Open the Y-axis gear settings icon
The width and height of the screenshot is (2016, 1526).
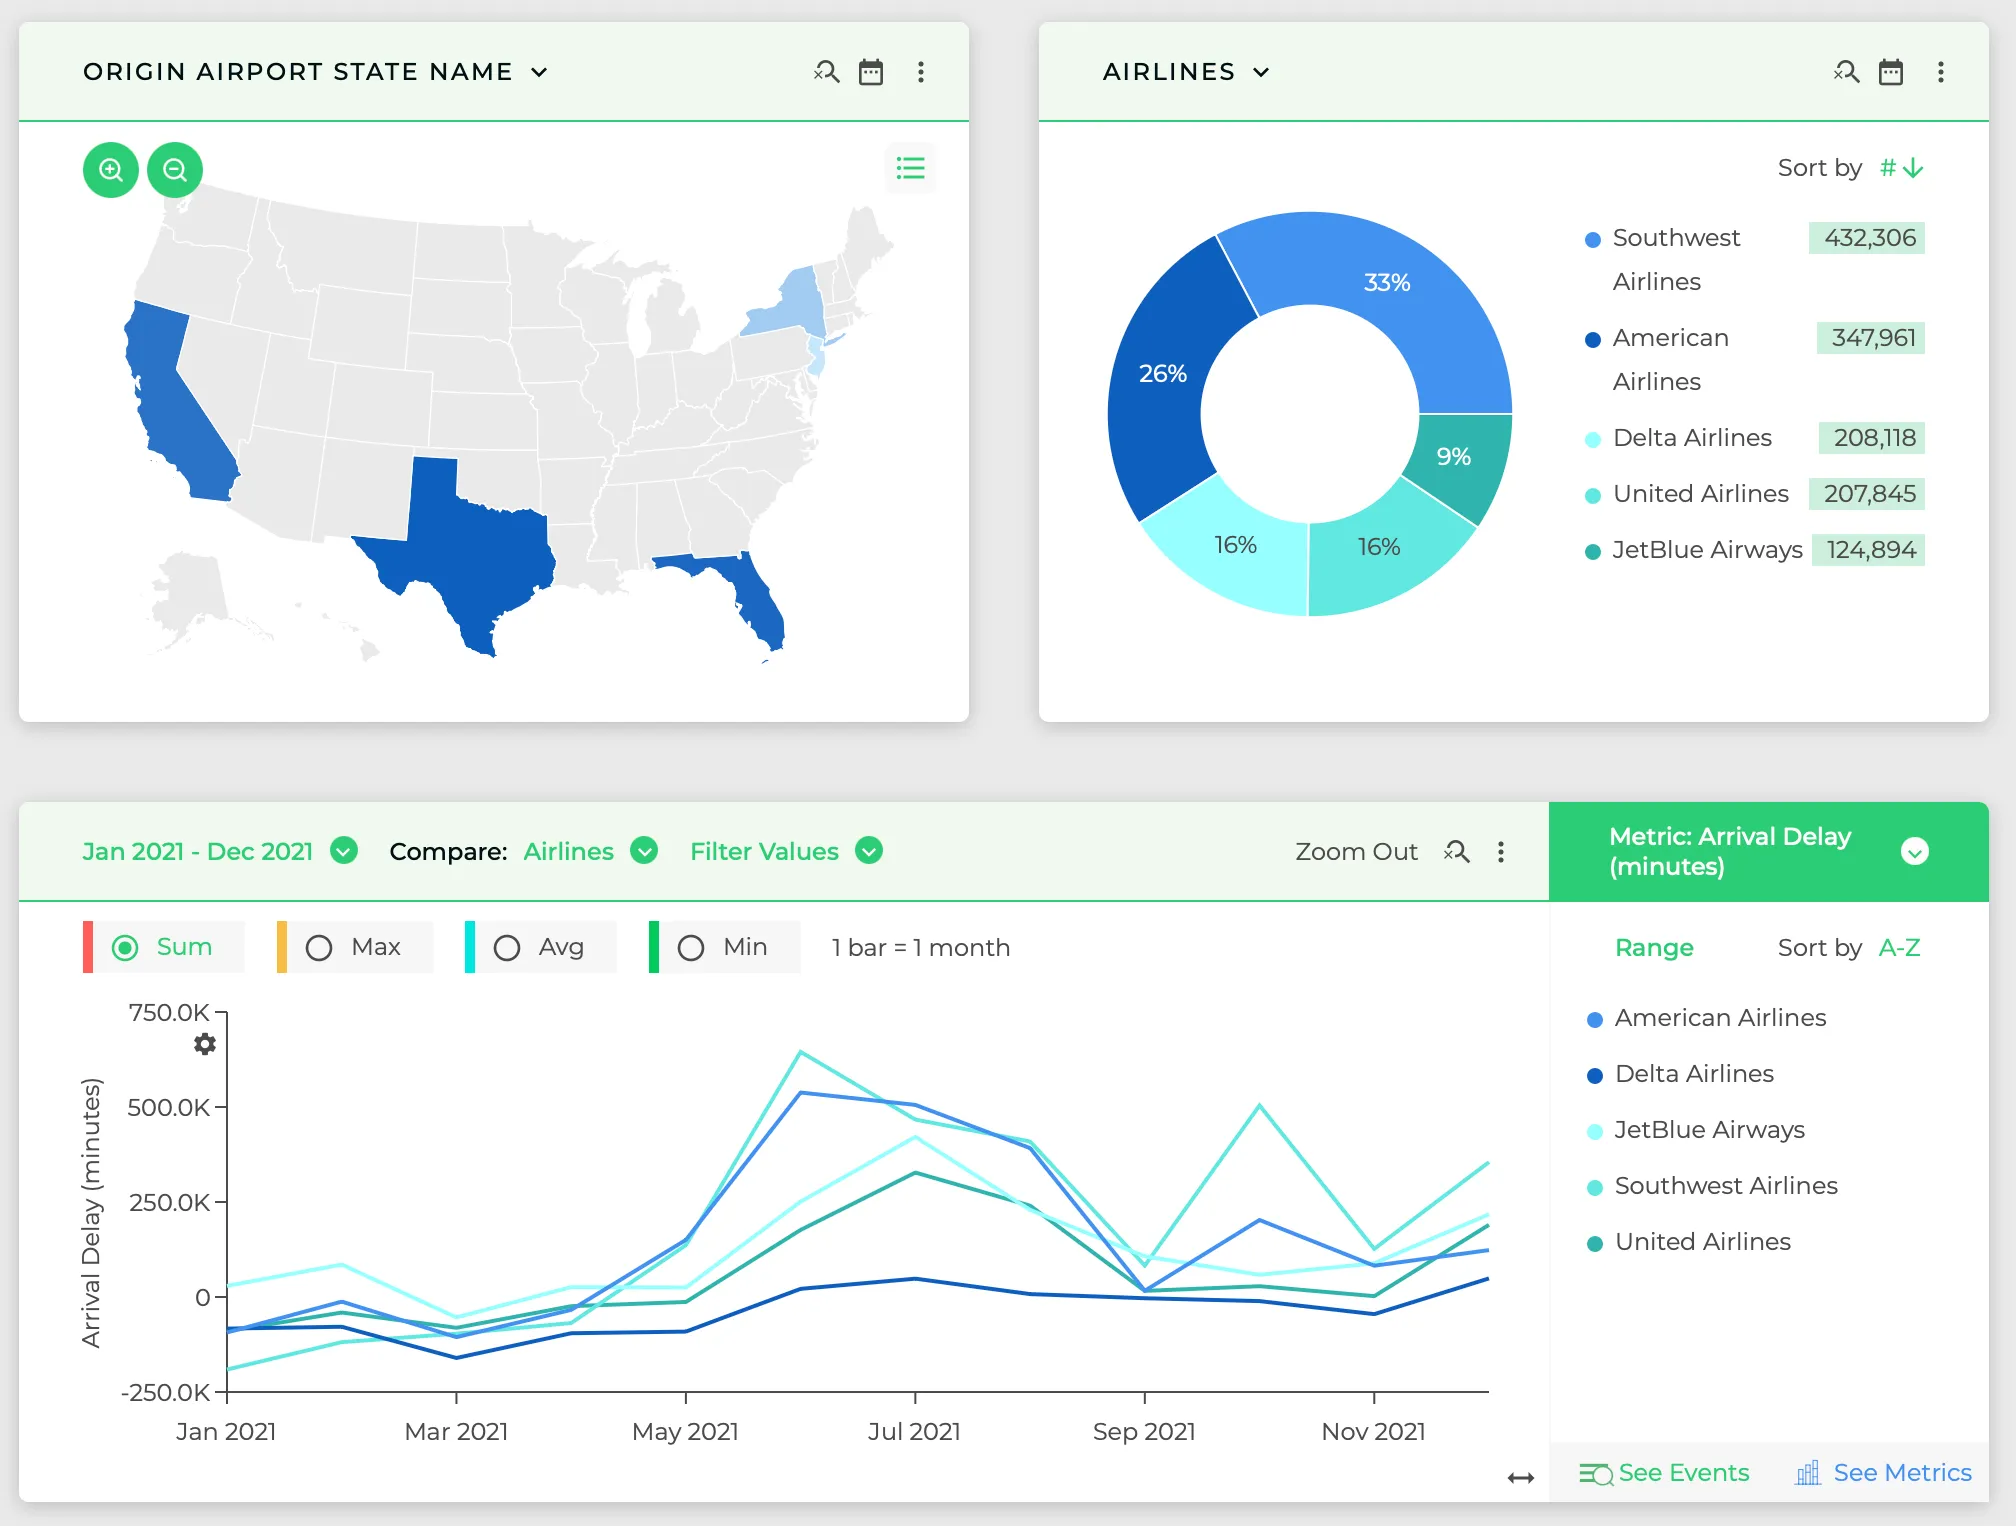pos(205,1044)
